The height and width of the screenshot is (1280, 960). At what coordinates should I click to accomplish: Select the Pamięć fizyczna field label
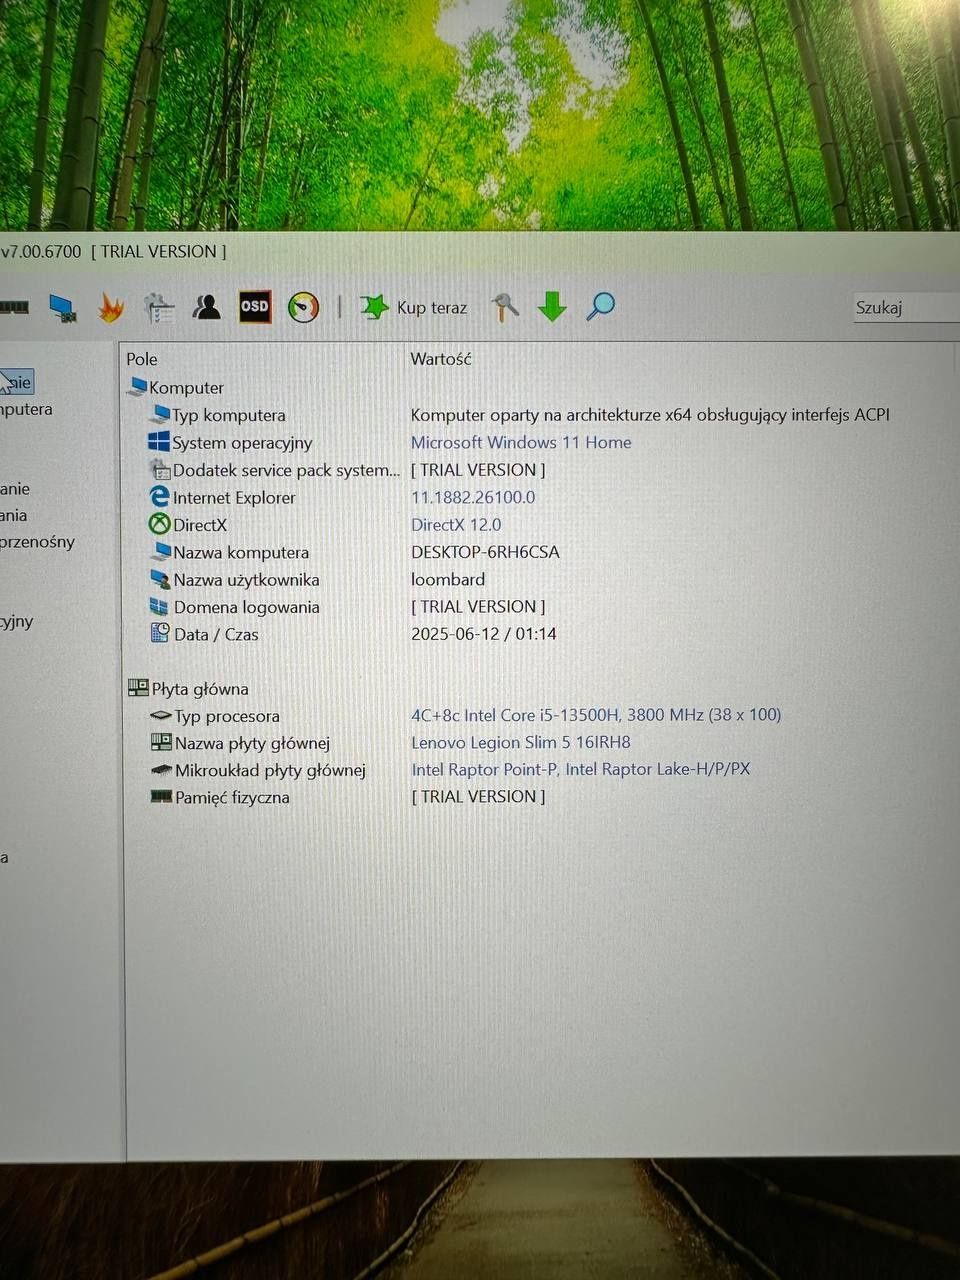point(232,798)
